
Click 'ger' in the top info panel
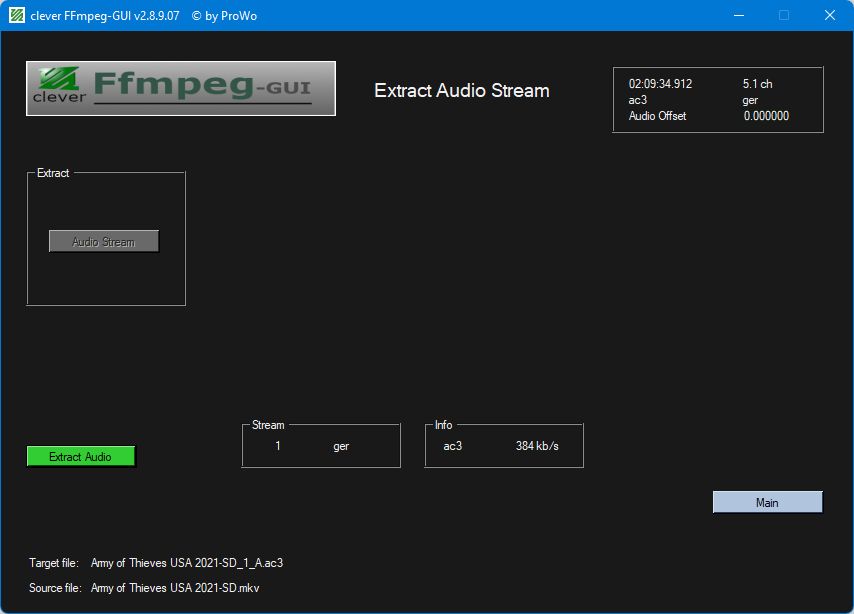point(750,100)
